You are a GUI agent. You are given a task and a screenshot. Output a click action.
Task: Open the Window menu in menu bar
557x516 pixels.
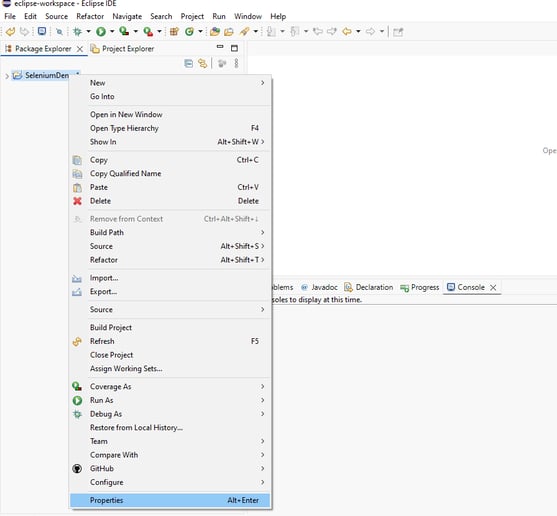[x=248, y=16]
